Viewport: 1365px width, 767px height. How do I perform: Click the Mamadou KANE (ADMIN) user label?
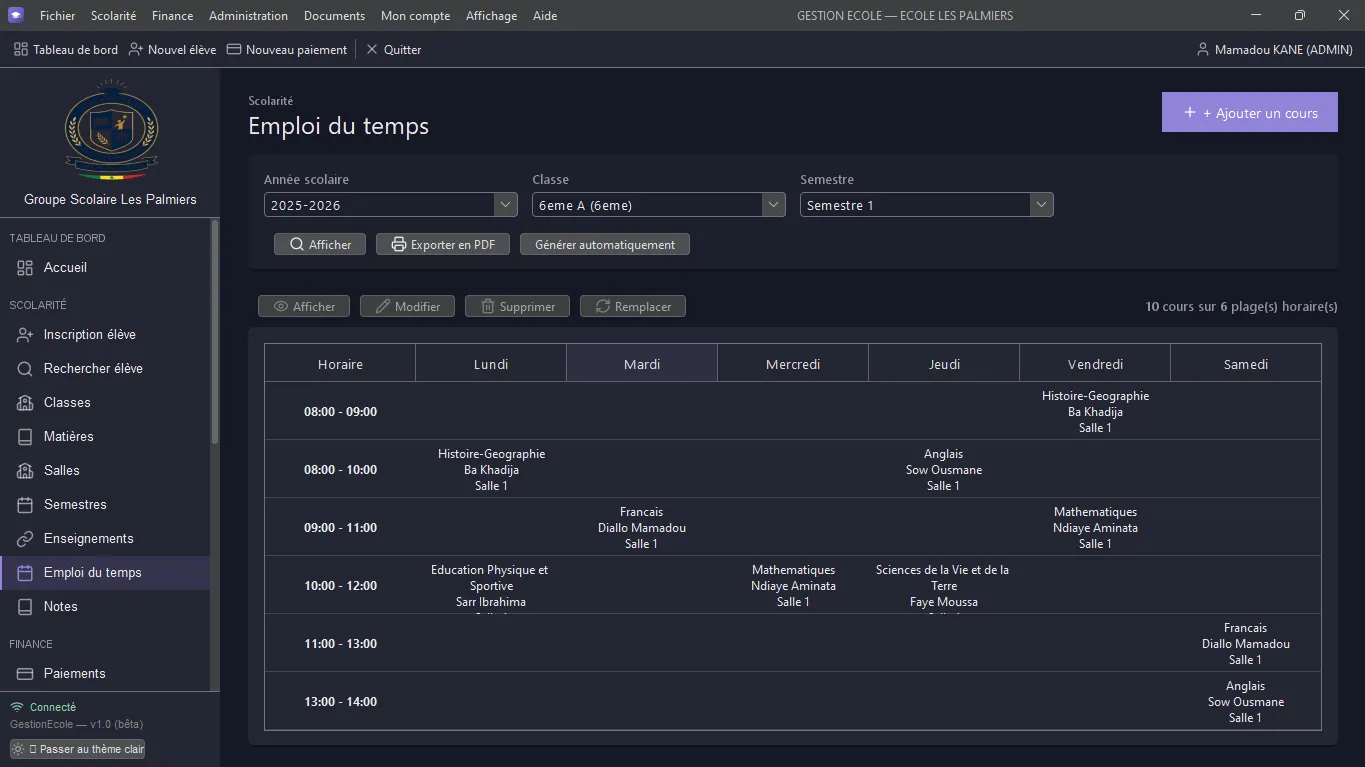tap(1274, 49)
